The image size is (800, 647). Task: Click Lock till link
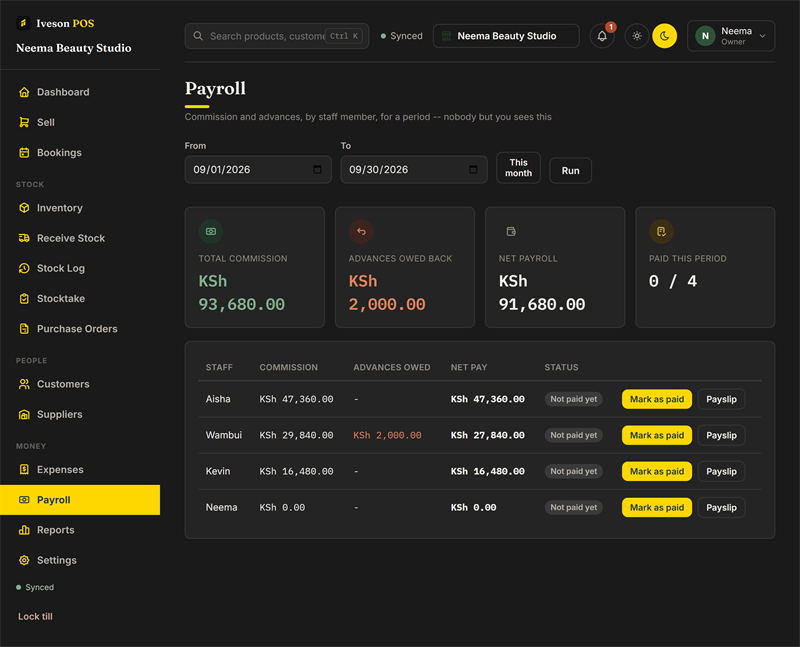coord(35,616)
